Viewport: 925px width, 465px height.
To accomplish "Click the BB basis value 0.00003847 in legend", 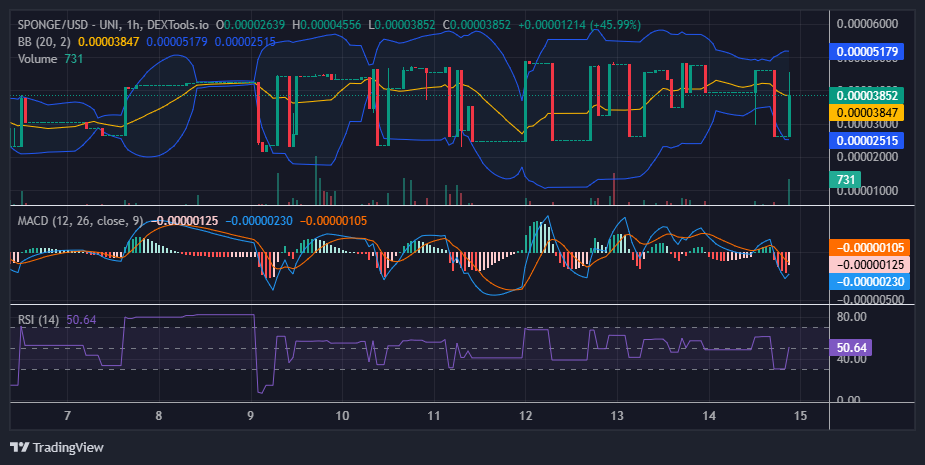I will [109, 42].
